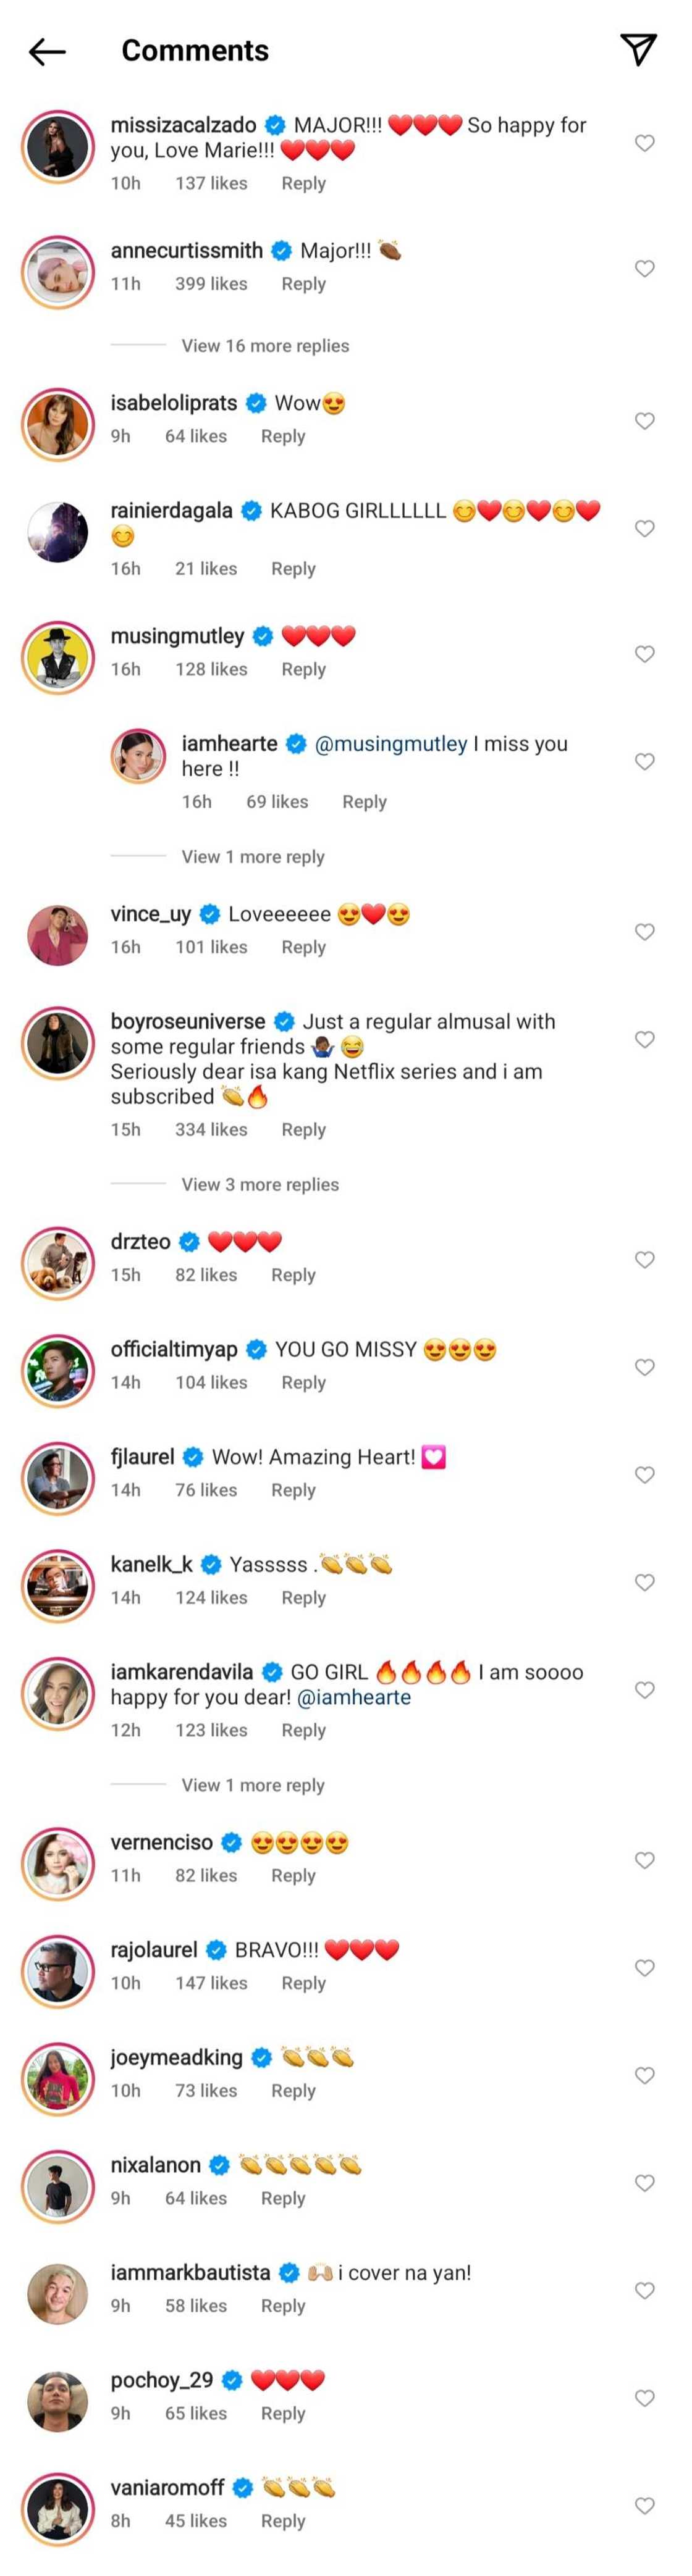The width and height of the screenshot is (692, 2576).
Task: Open @musingmutley mention link
Action: [x=391, y=744]
